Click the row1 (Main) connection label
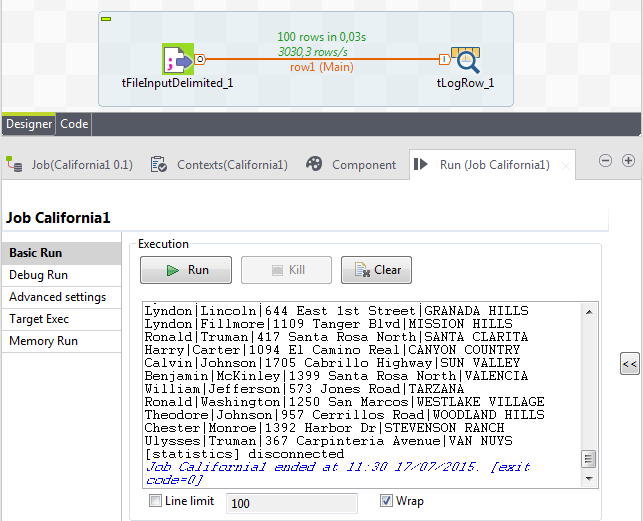 [x=322, y=67]
